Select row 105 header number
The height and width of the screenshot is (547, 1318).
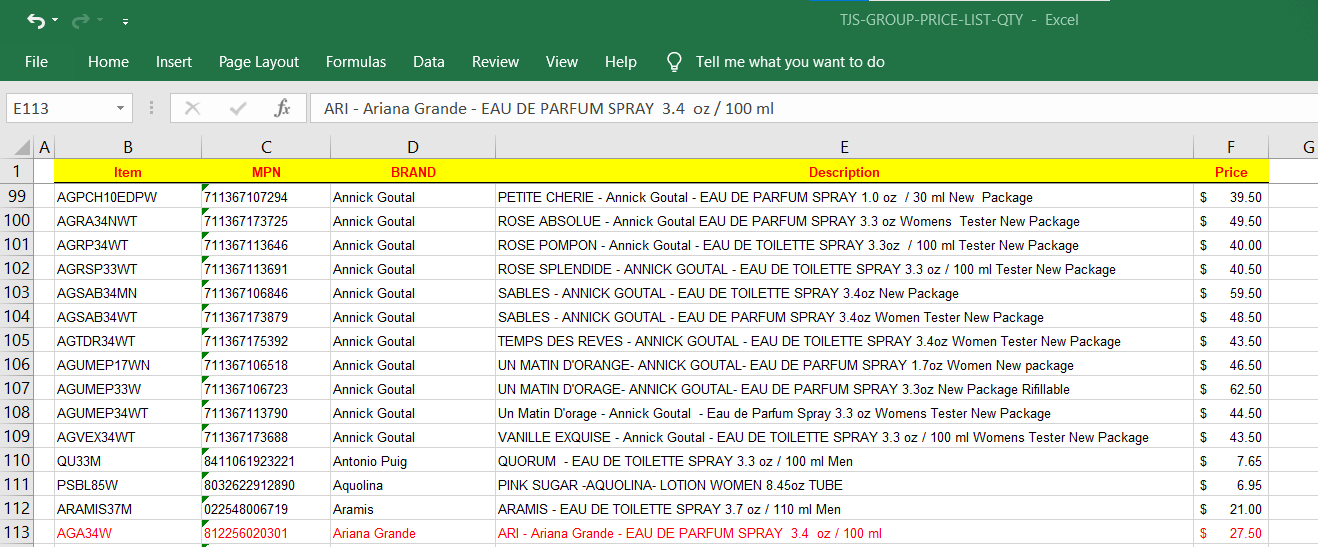pos(17,341)
